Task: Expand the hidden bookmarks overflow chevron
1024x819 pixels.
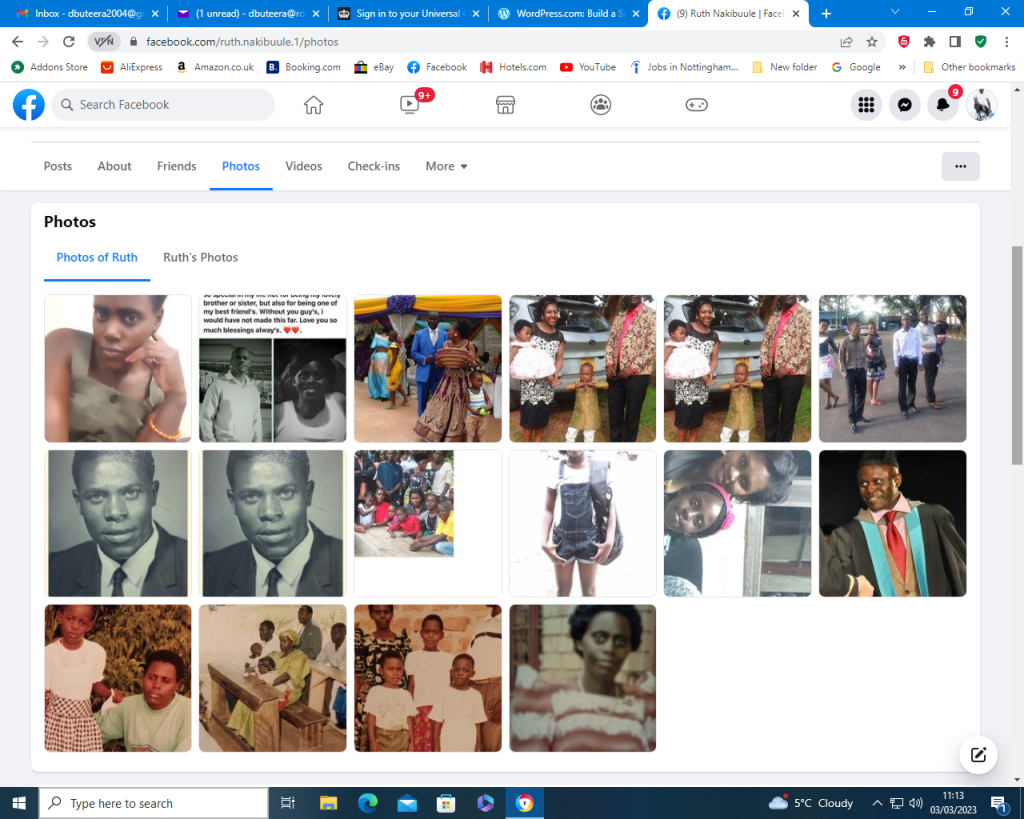Action: (902, 67)
